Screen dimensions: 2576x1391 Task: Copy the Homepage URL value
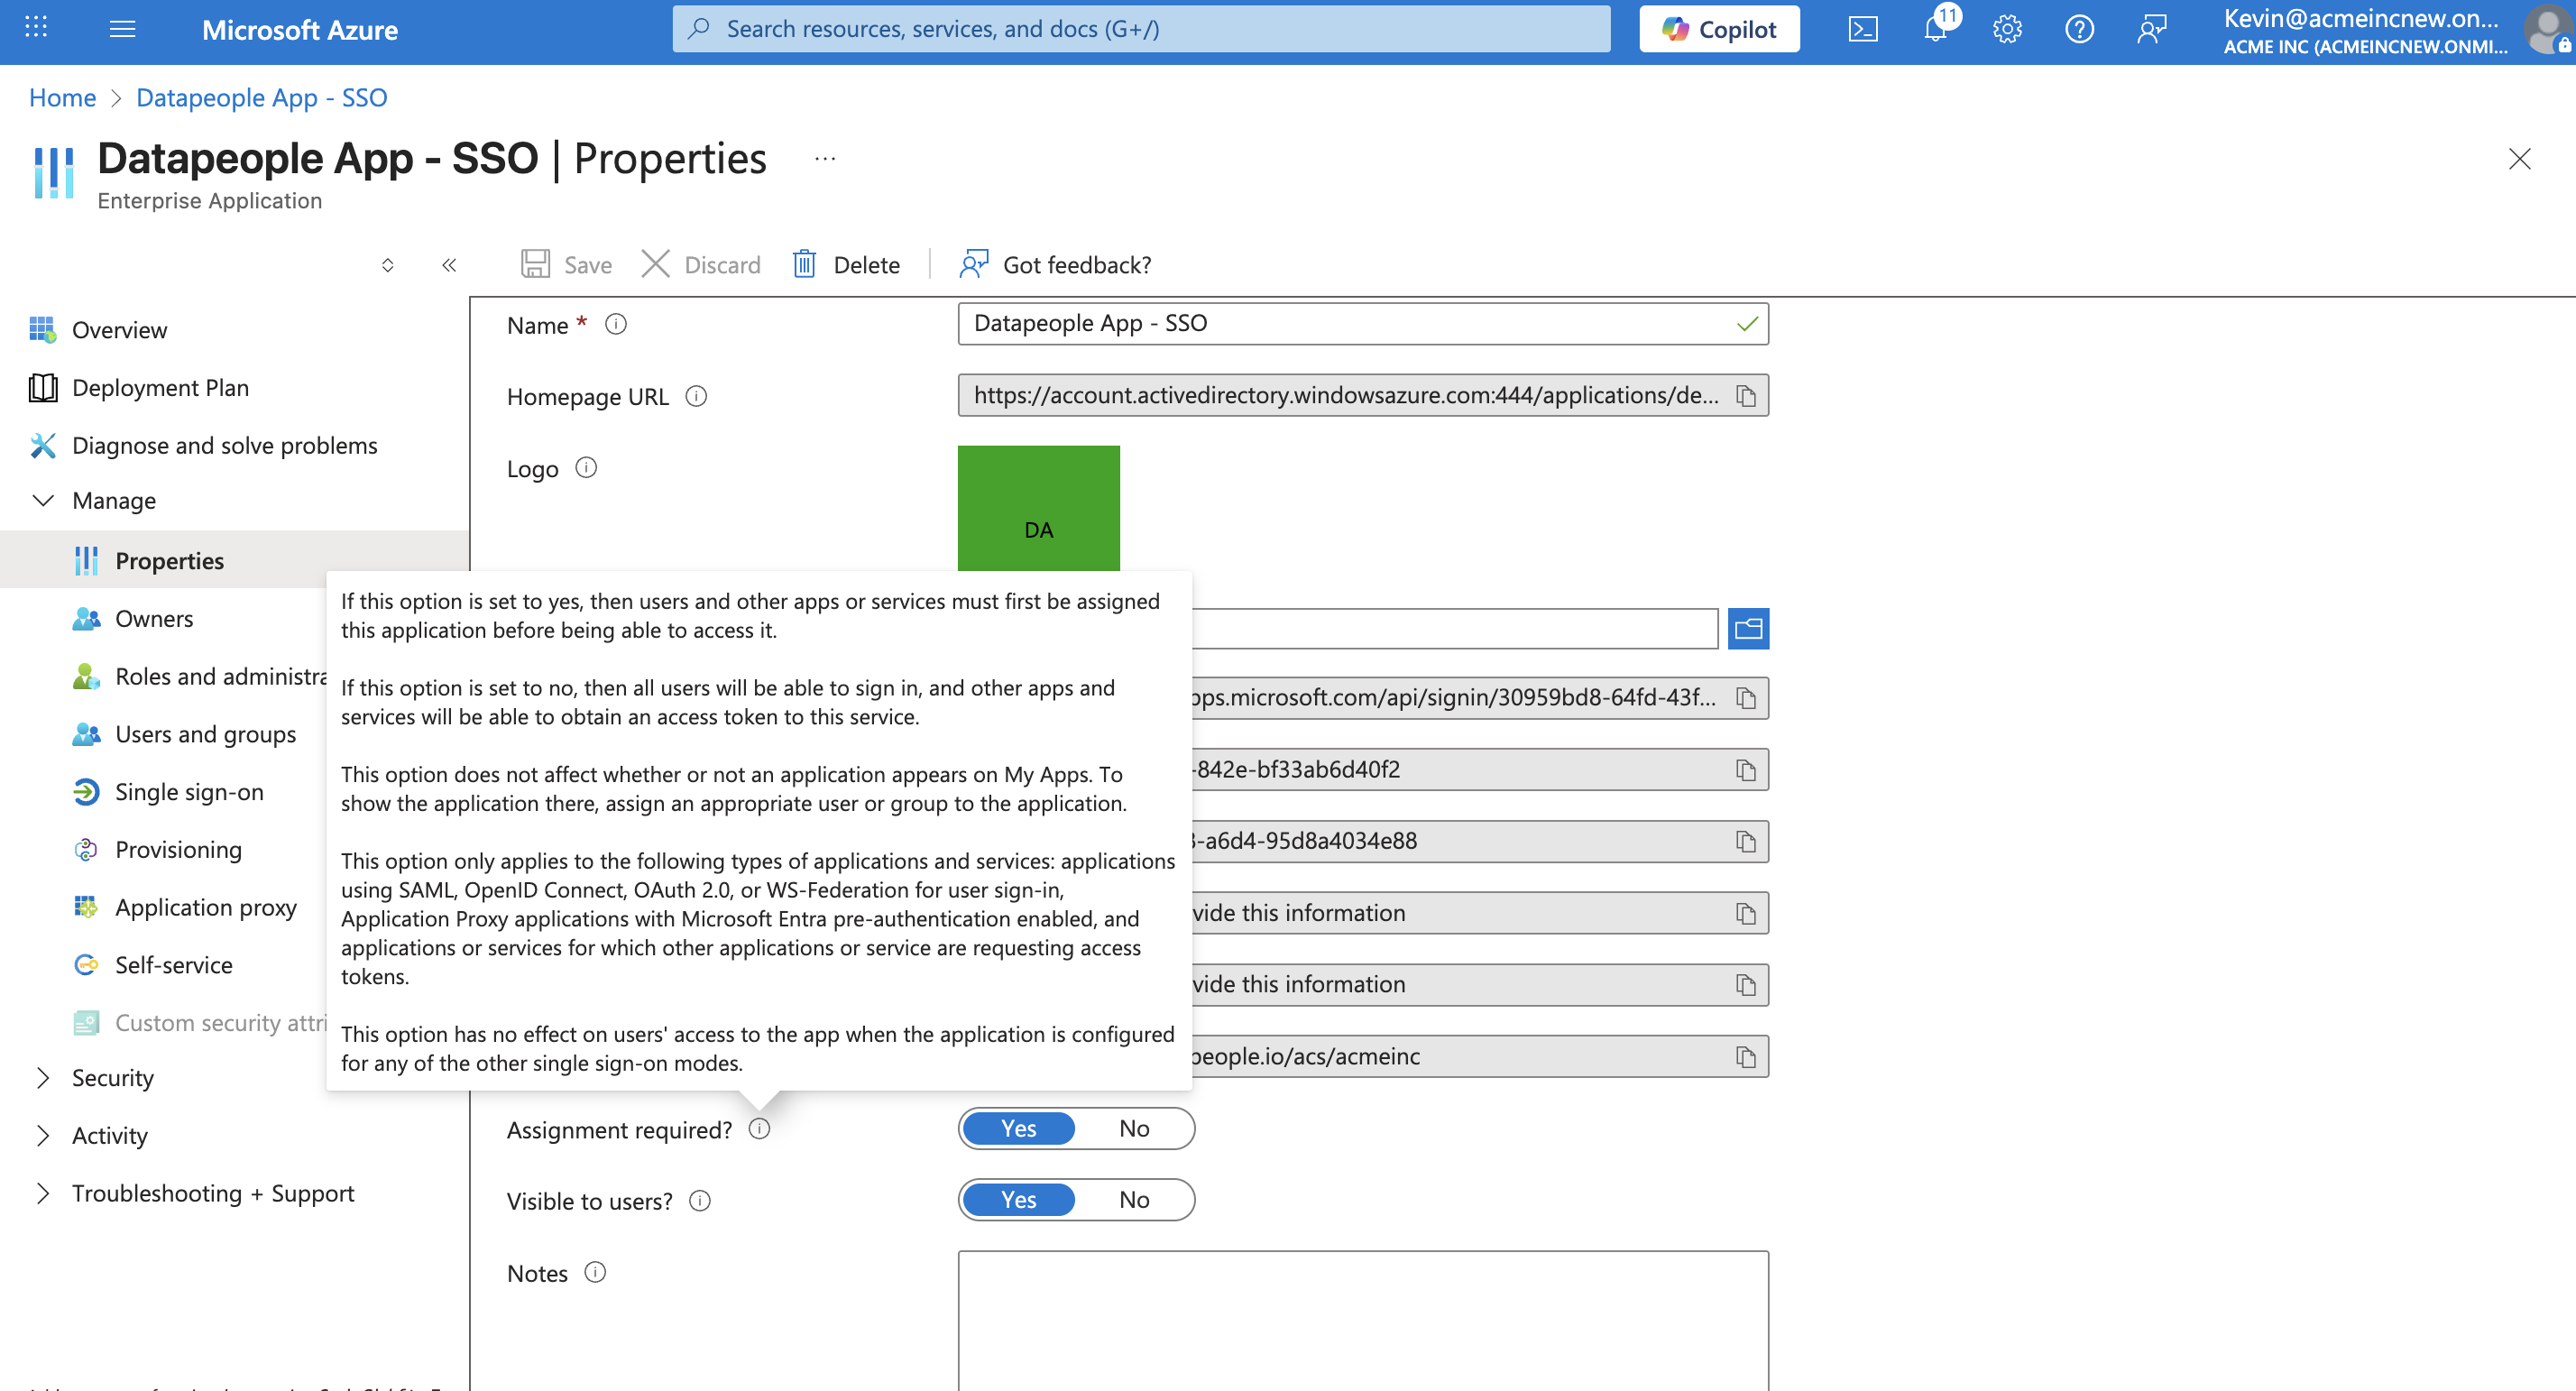tap(1746, 396)
